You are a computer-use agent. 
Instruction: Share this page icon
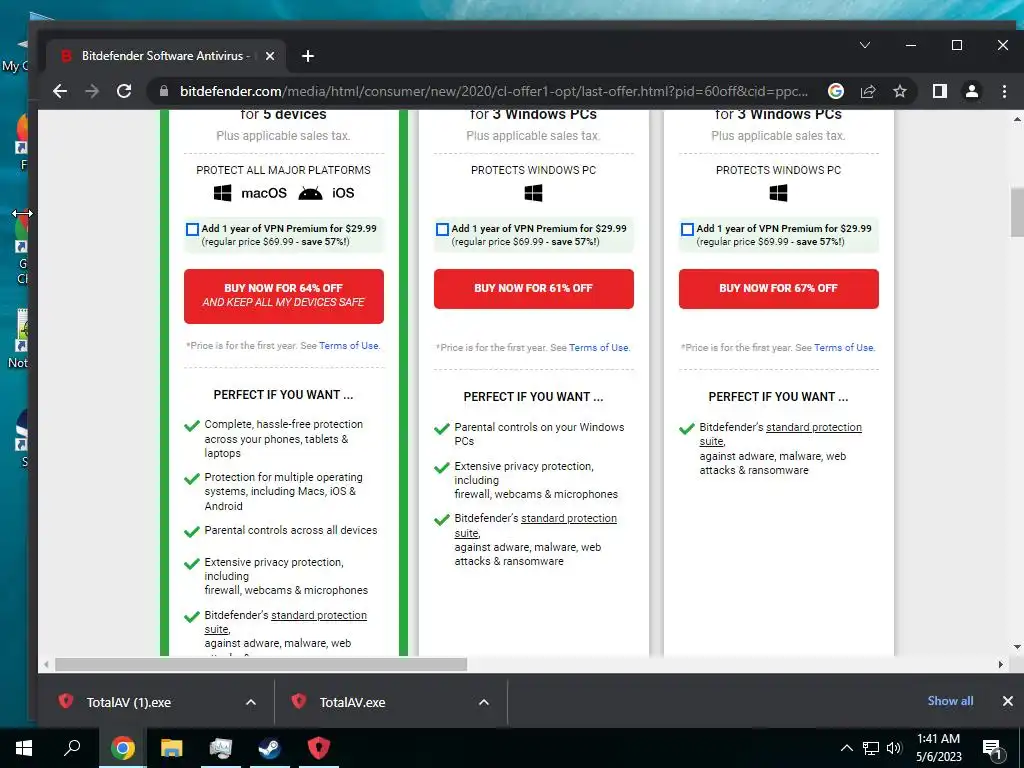coord(868,91)
